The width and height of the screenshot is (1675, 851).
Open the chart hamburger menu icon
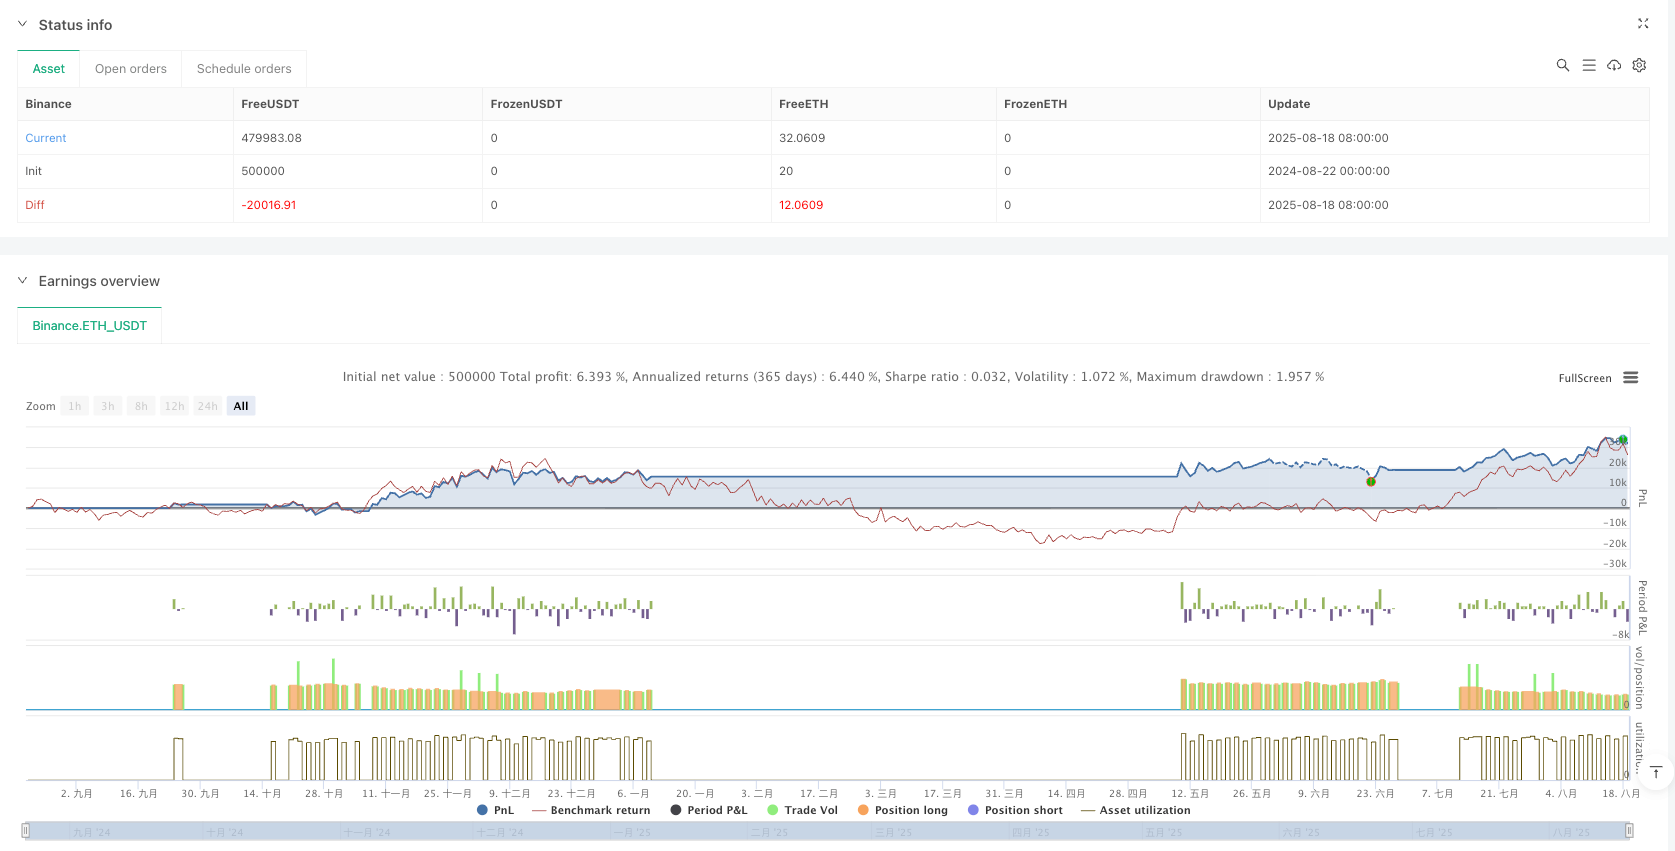tap(1631, 378)
